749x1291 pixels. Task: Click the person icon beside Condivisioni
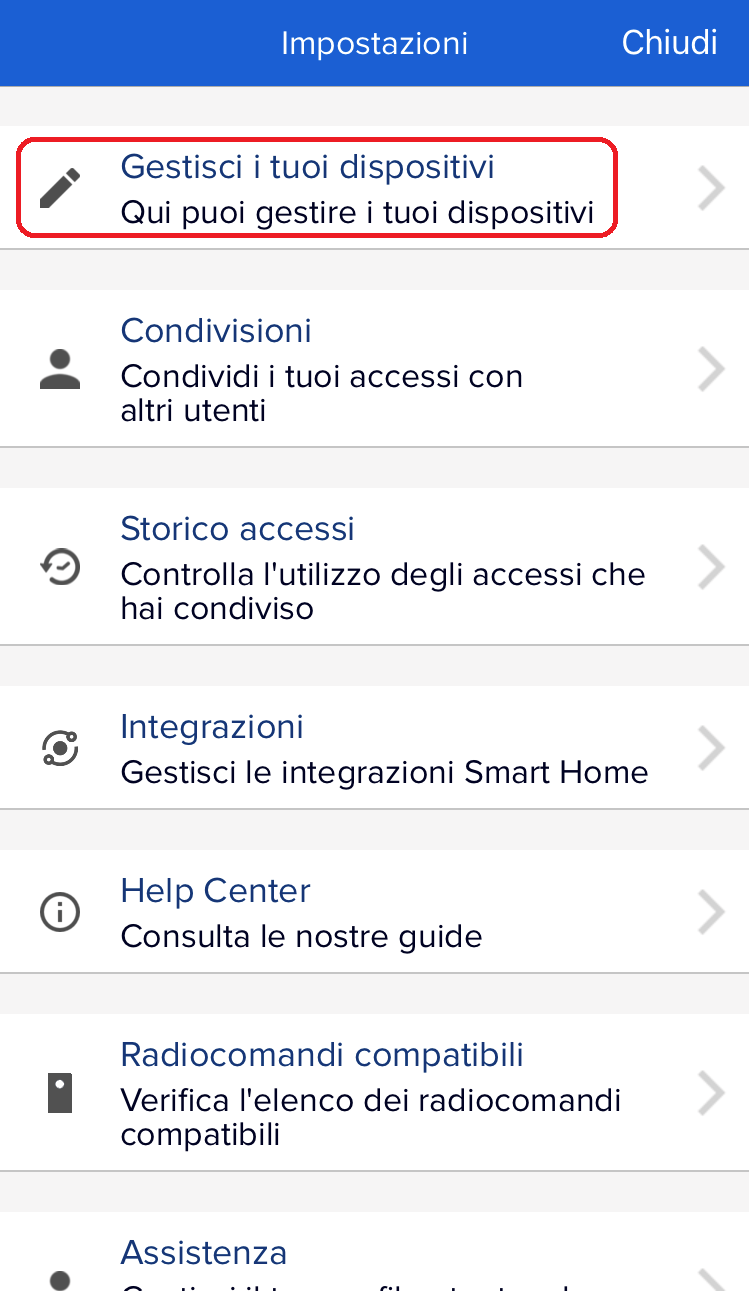pos(60,369)
